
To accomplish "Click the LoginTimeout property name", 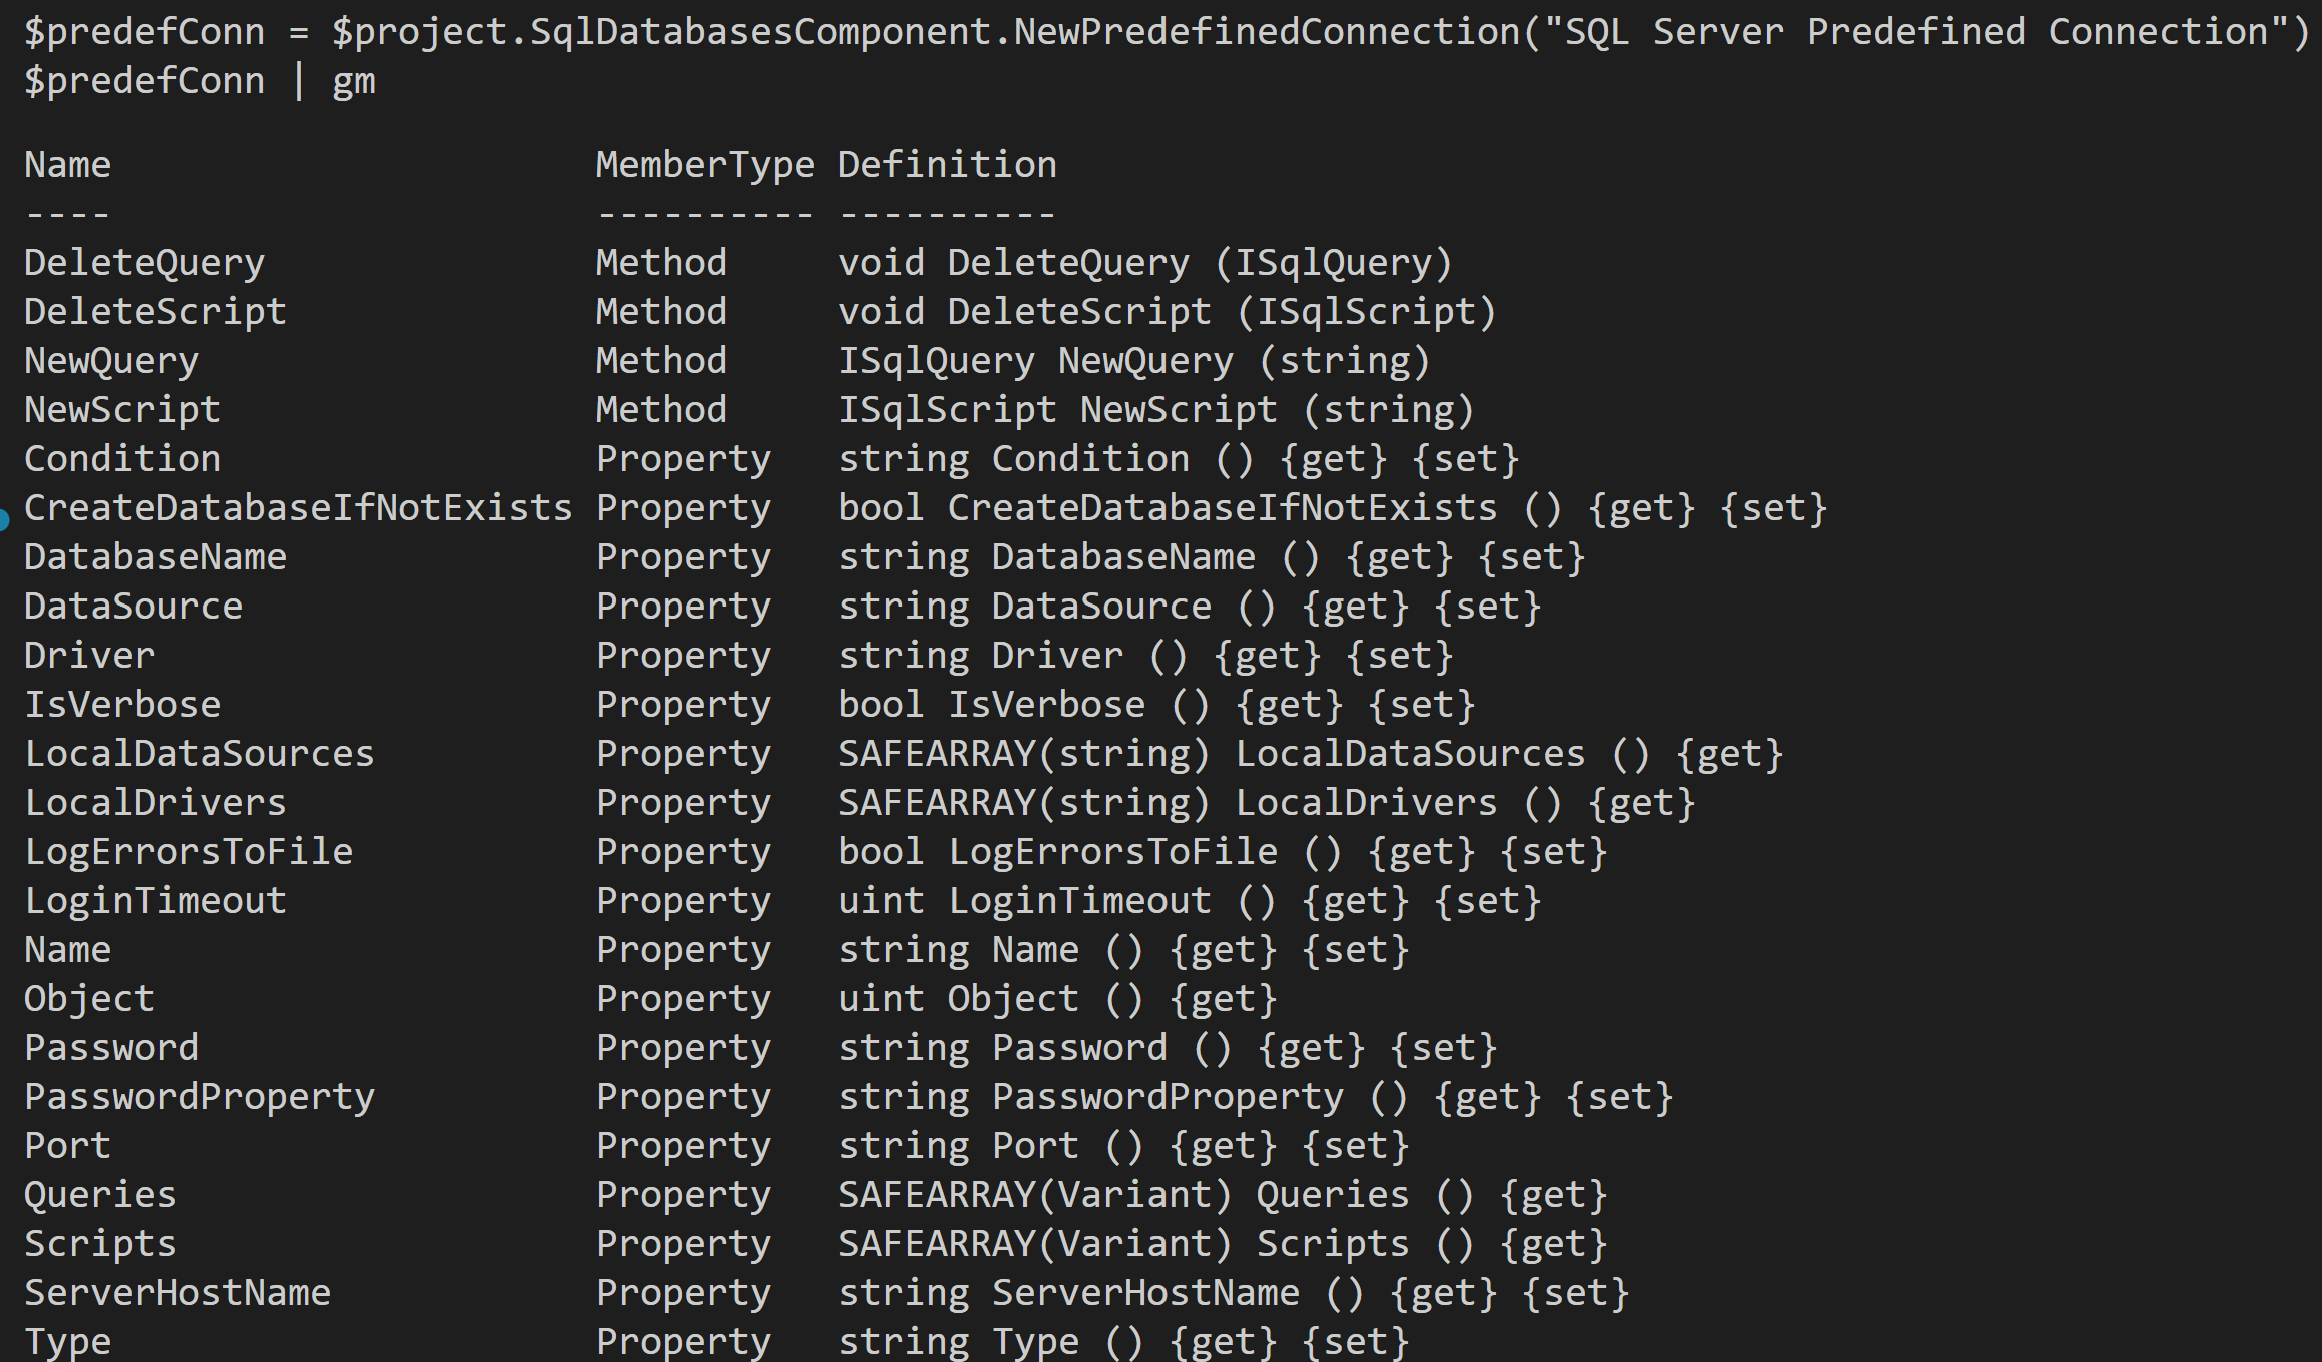I will coord(155,899).
